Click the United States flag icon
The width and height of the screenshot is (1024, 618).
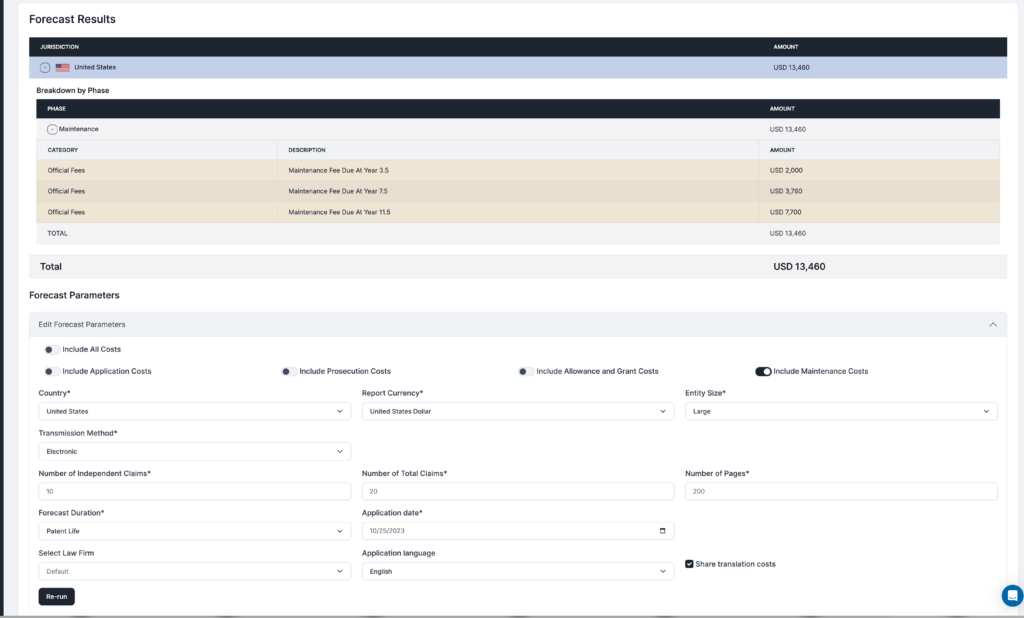tap(63, 67)
